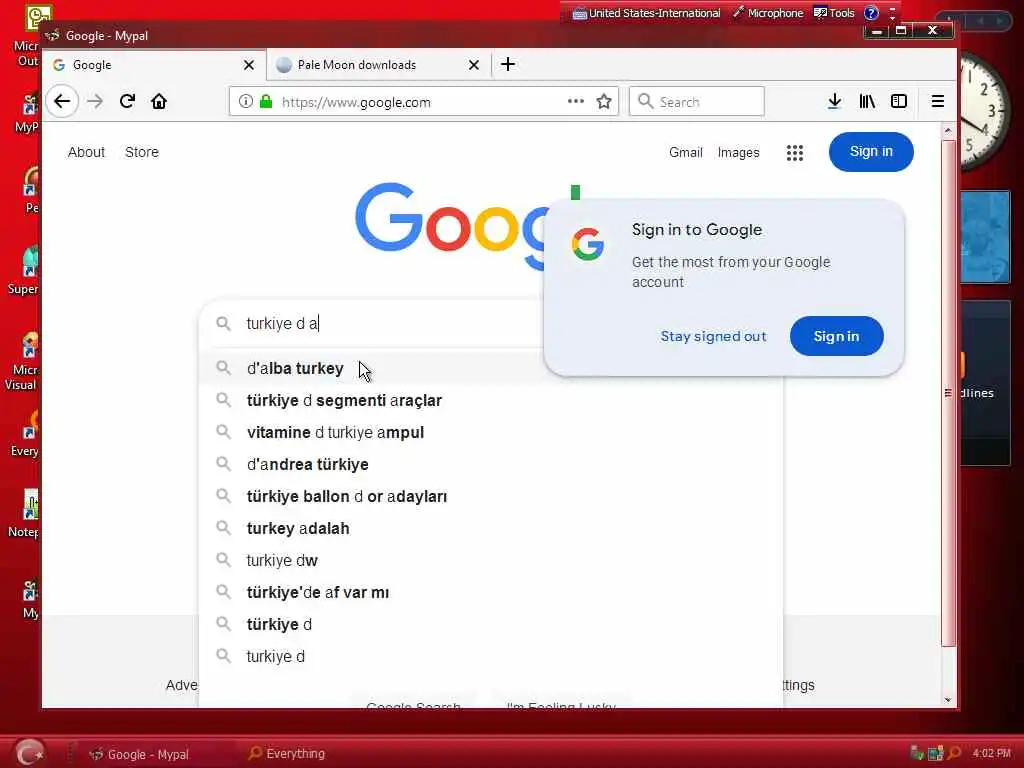Click Microphone in the language bar
Image resolution: width=1024 pixels, height=768 pixels.
pos(767,12)
